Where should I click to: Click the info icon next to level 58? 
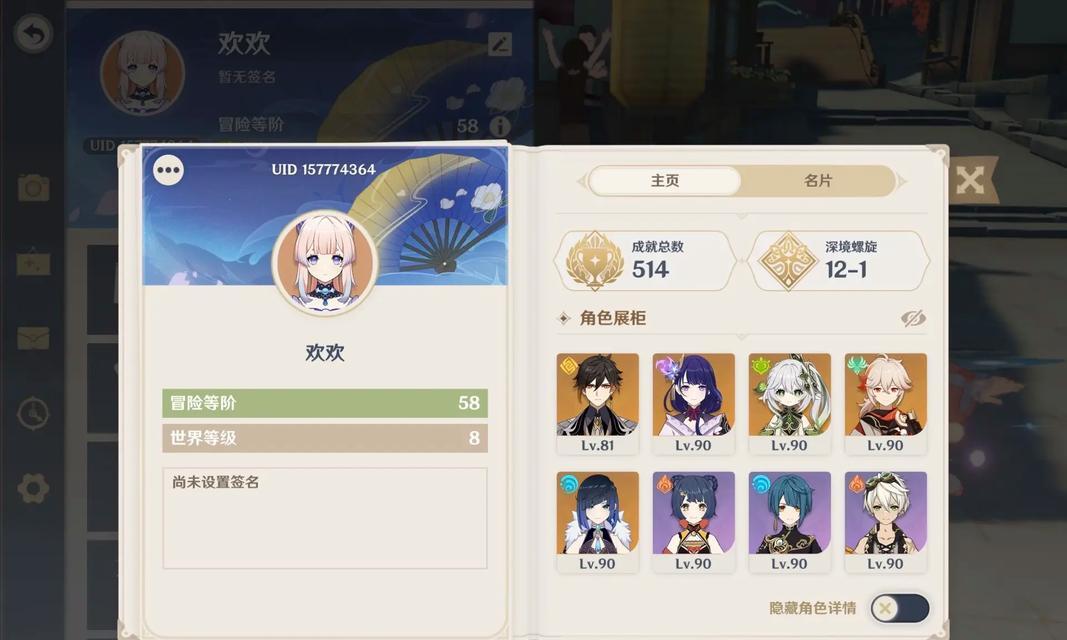pyautogui.click(x=500, y=126)
